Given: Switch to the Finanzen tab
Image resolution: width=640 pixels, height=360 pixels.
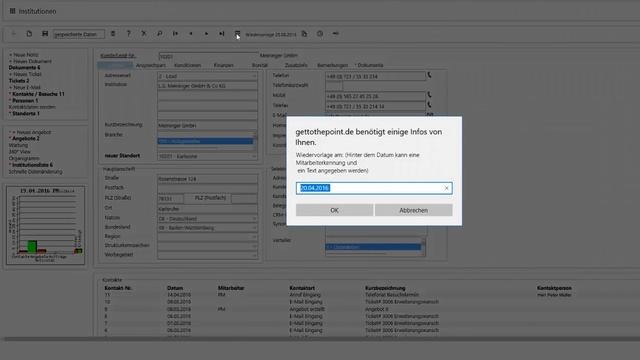Looking at the screenshot, I should pos(224,65).
